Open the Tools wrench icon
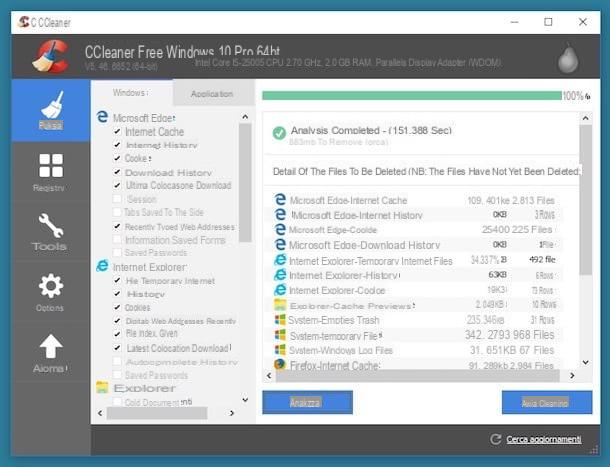The width and height of the screenshot is (610, 467). (51, 225)
